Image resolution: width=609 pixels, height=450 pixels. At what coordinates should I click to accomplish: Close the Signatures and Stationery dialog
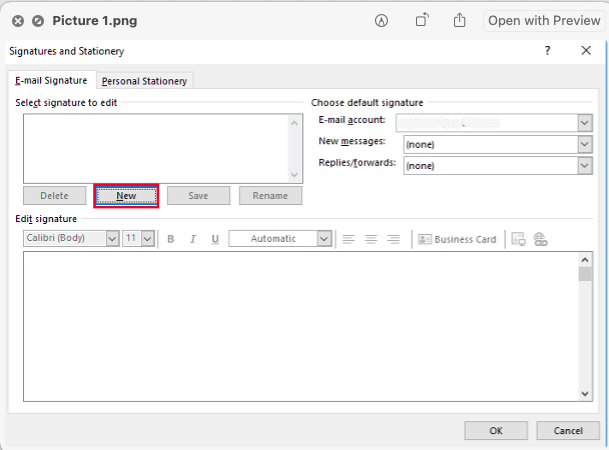(x=586, y=50)
